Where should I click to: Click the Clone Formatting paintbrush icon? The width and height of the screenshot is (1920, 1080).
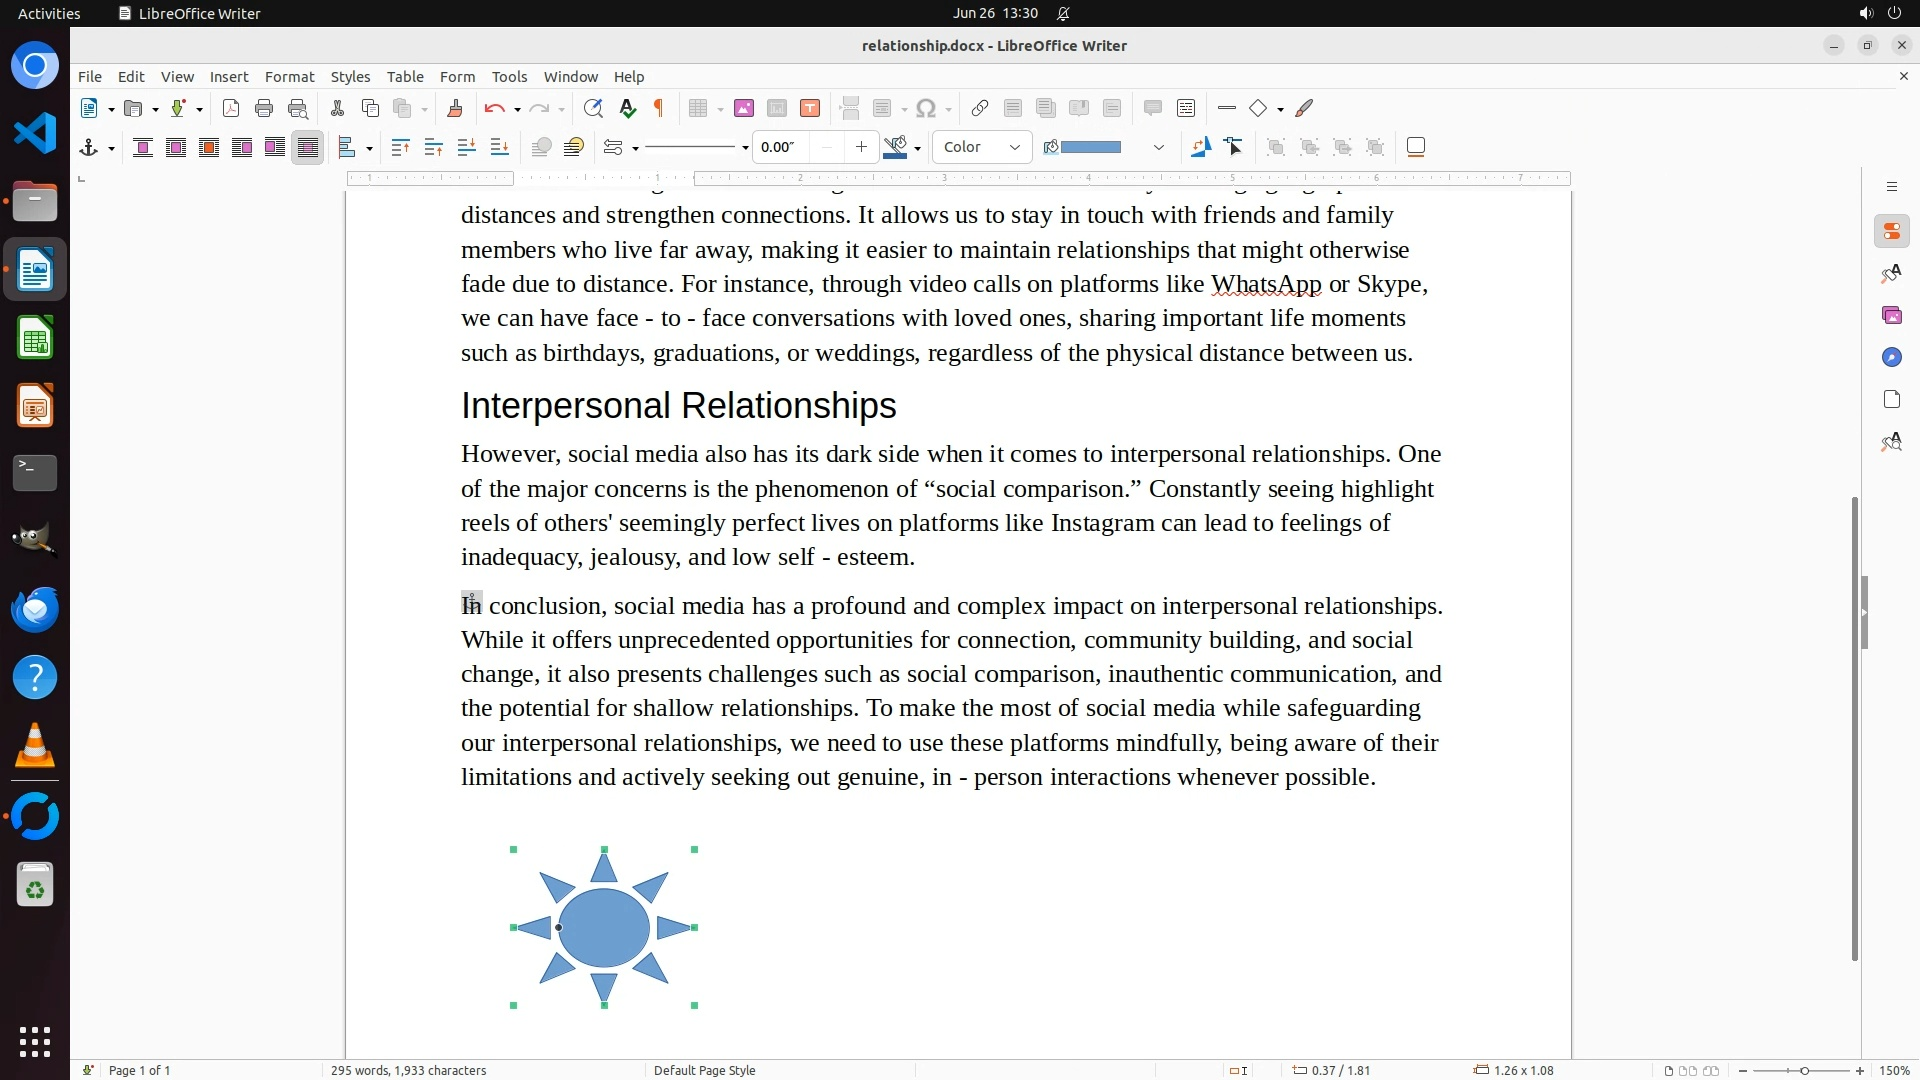coord(455,109)
